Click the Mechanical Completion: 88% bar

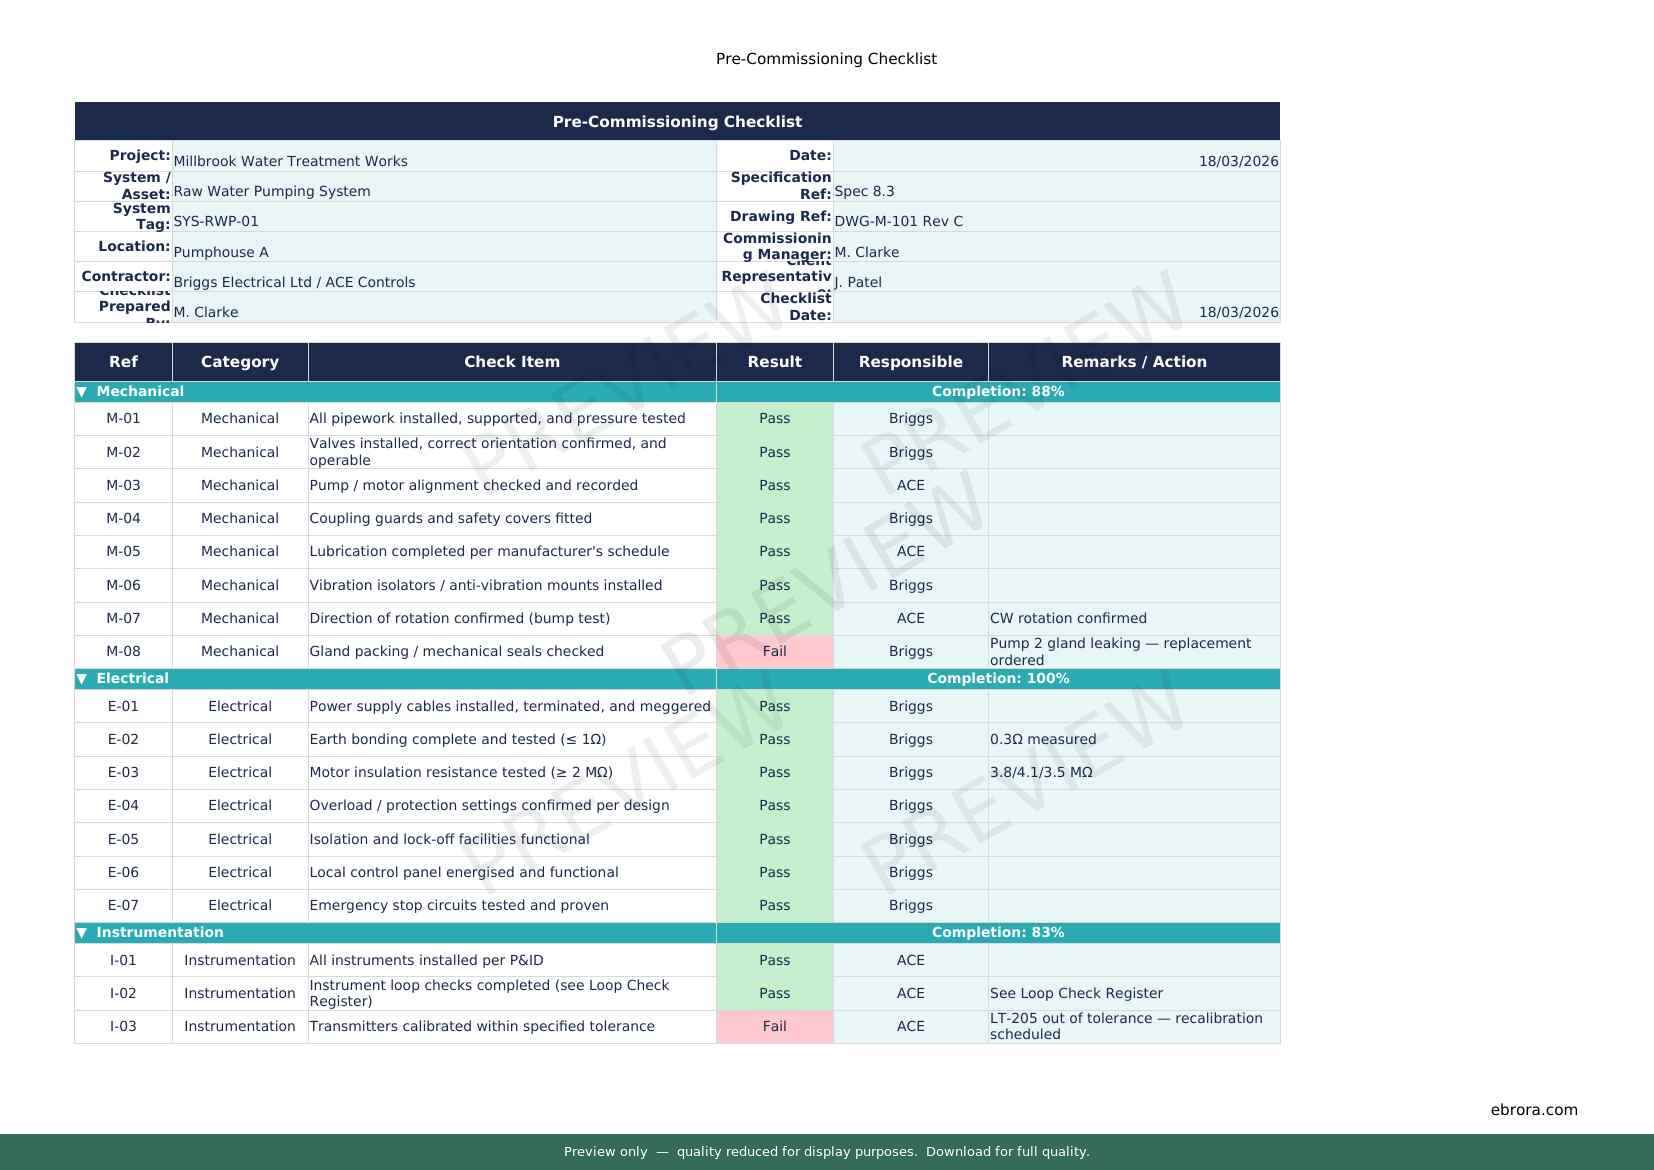tap(997, 392)
